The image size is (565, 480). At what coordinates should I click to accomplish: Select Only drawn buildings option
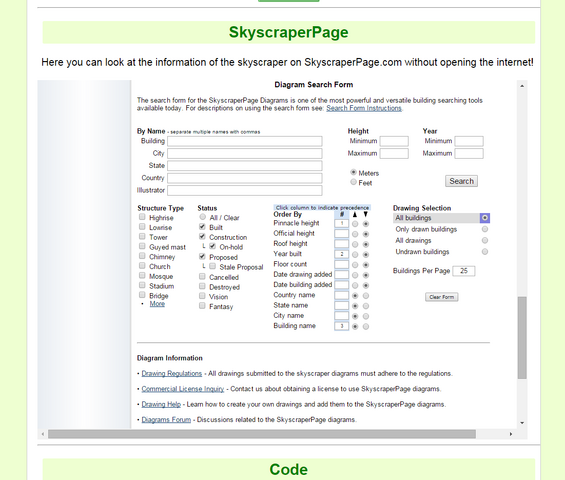(x=485, y=229)
